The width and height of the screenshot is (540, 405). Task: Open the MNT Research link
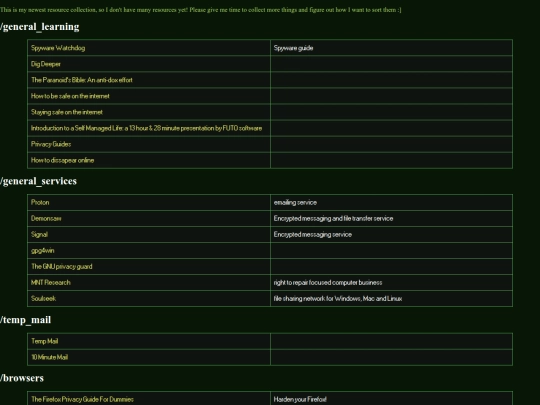(51, 282)
